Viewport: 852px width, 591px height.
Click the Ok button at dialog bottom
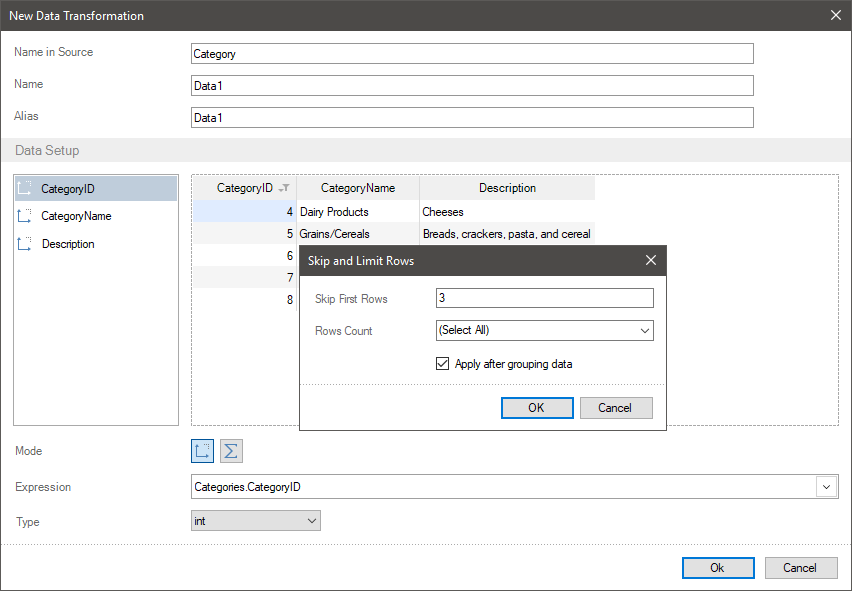(x=718, y=568)
